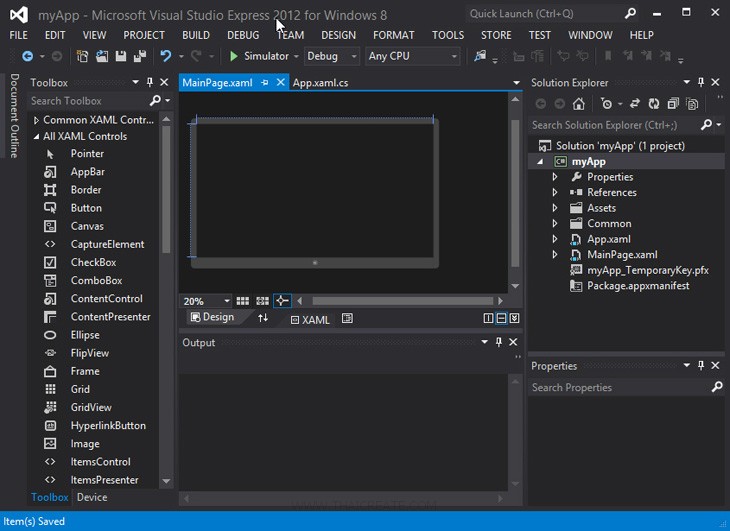This screenshot has width=730, height=531.
Task: Click Show All Files in Solution Explorer
Action: coord(692,104)
